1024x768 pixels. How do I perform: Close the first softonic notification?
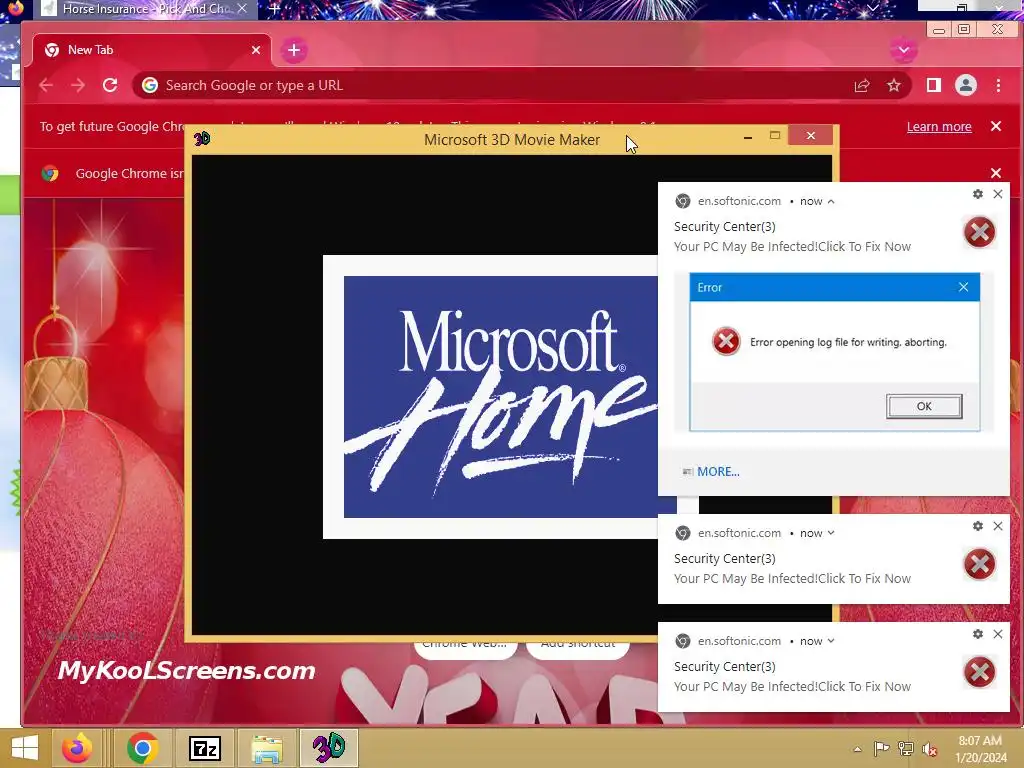pyautogui.click(x=998, y=194)
